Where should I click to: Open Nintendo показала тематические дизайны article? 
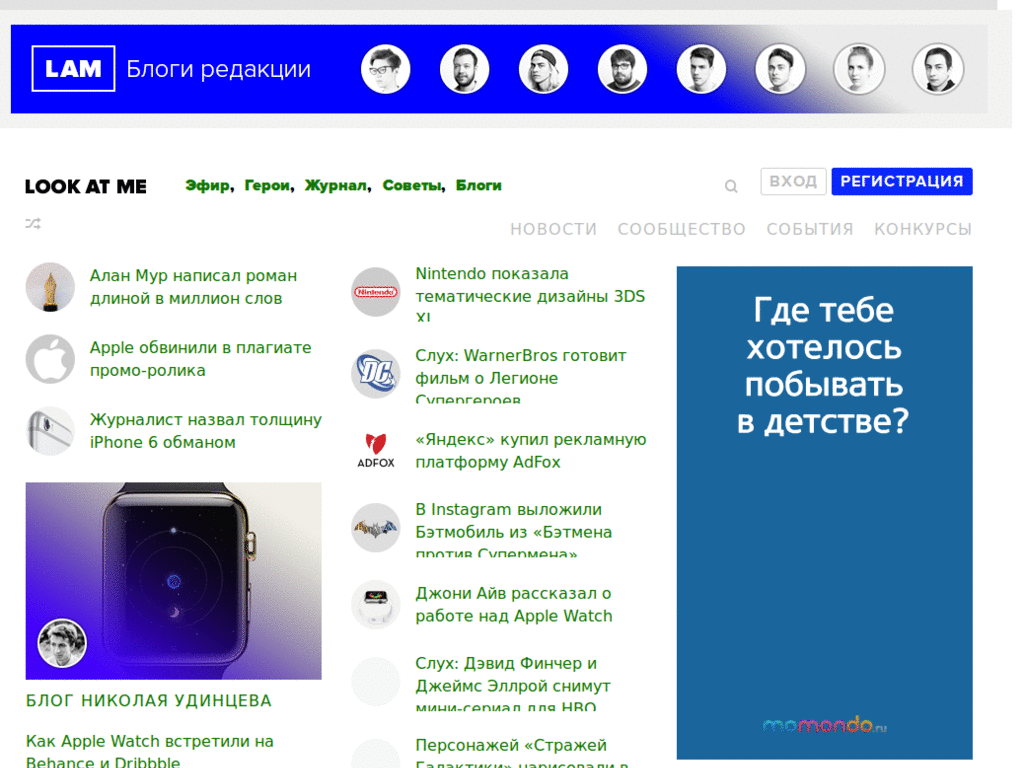pos(530,295)
